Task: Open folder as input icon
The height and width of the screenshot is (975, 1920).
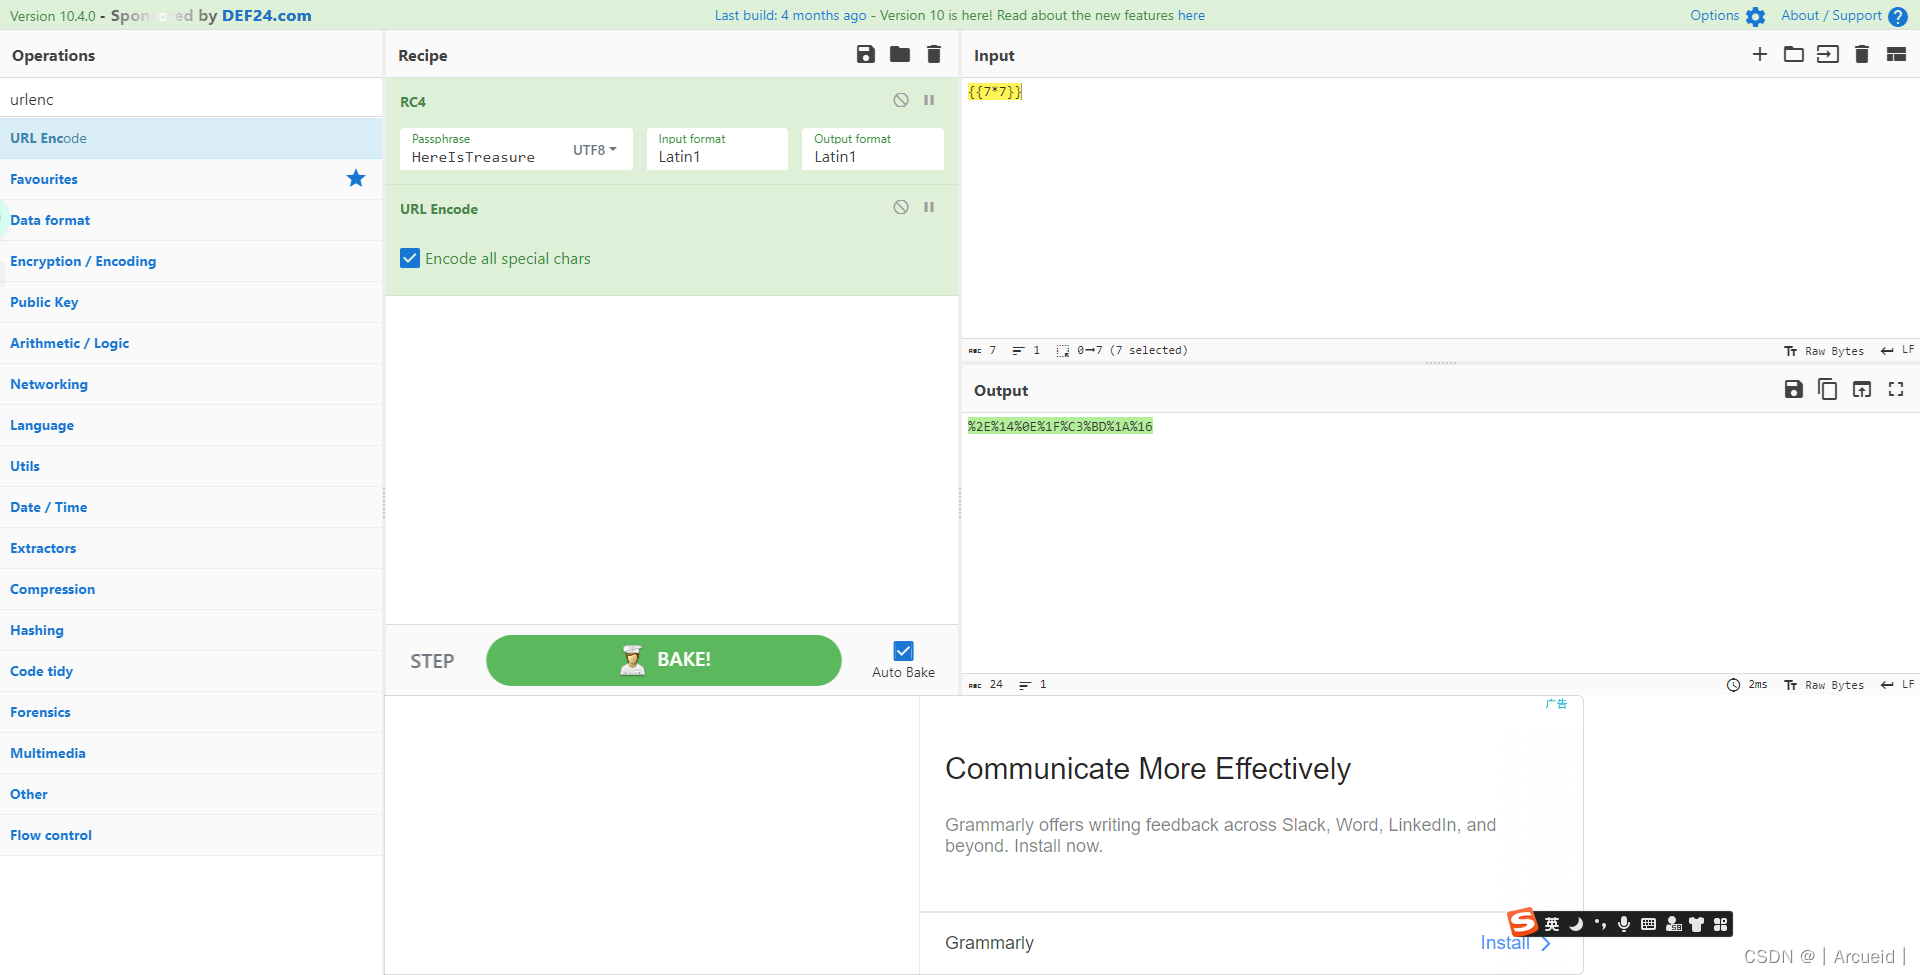Action: coord(1794,54)
